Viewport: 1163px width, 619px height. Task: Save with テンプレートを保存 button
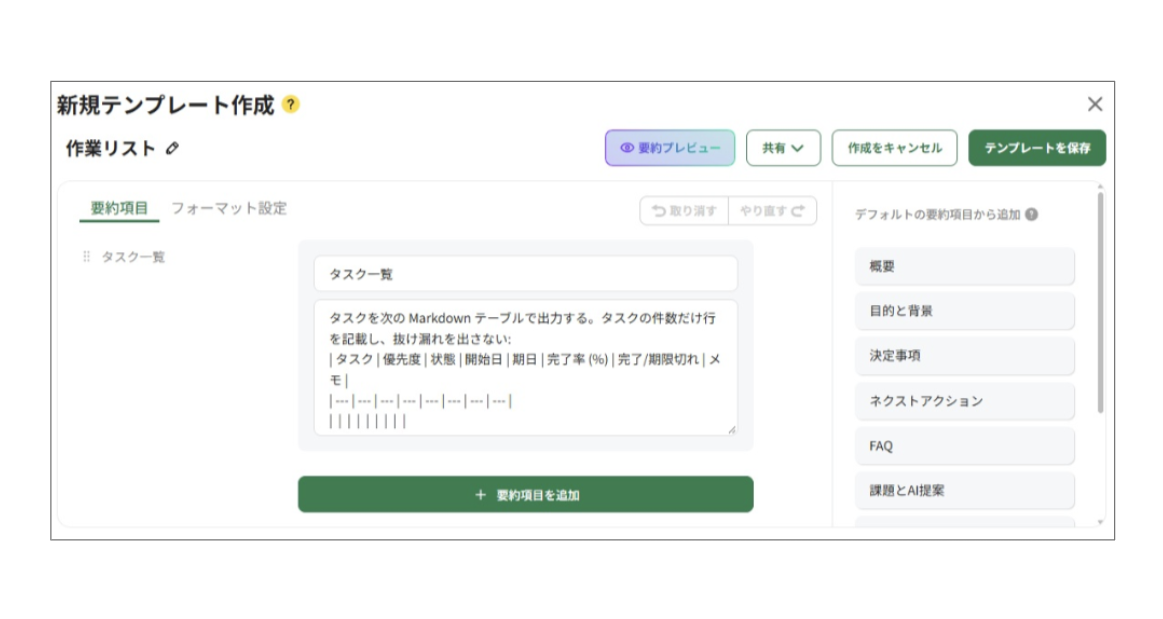click(x=1037, y=148)
